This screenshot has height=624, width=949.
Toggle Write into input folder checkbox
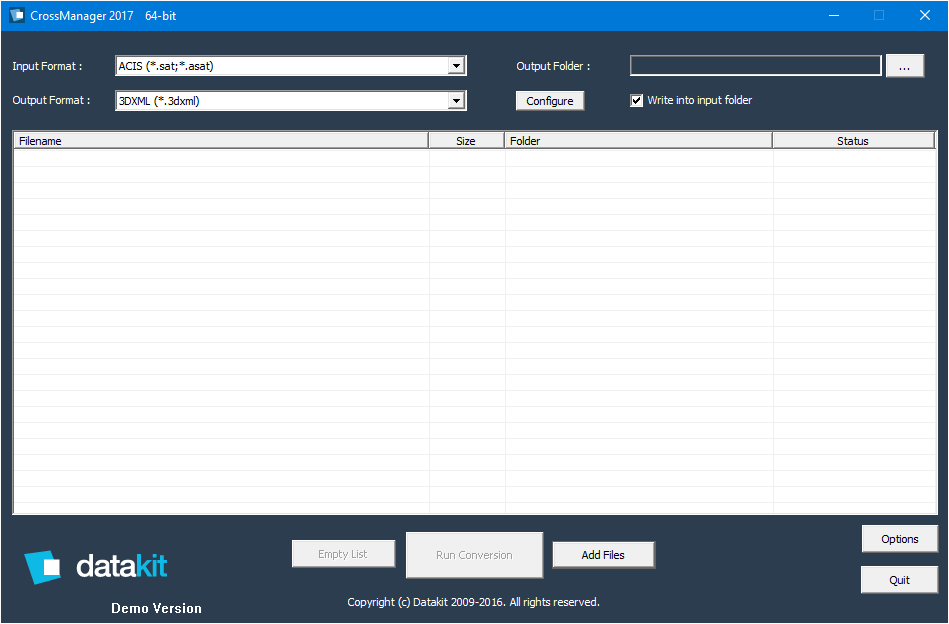click(x=636, y=100)
